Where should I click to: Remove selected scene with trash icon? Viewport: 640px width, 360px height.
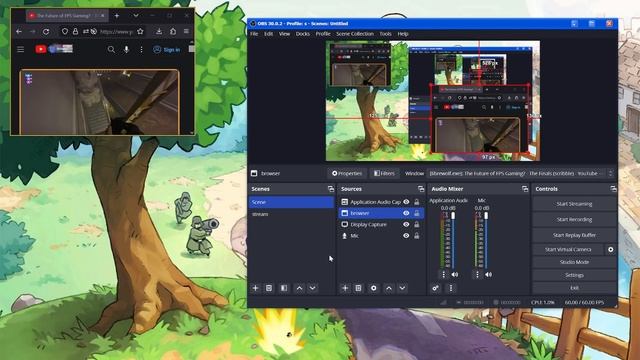click(269, 288)
